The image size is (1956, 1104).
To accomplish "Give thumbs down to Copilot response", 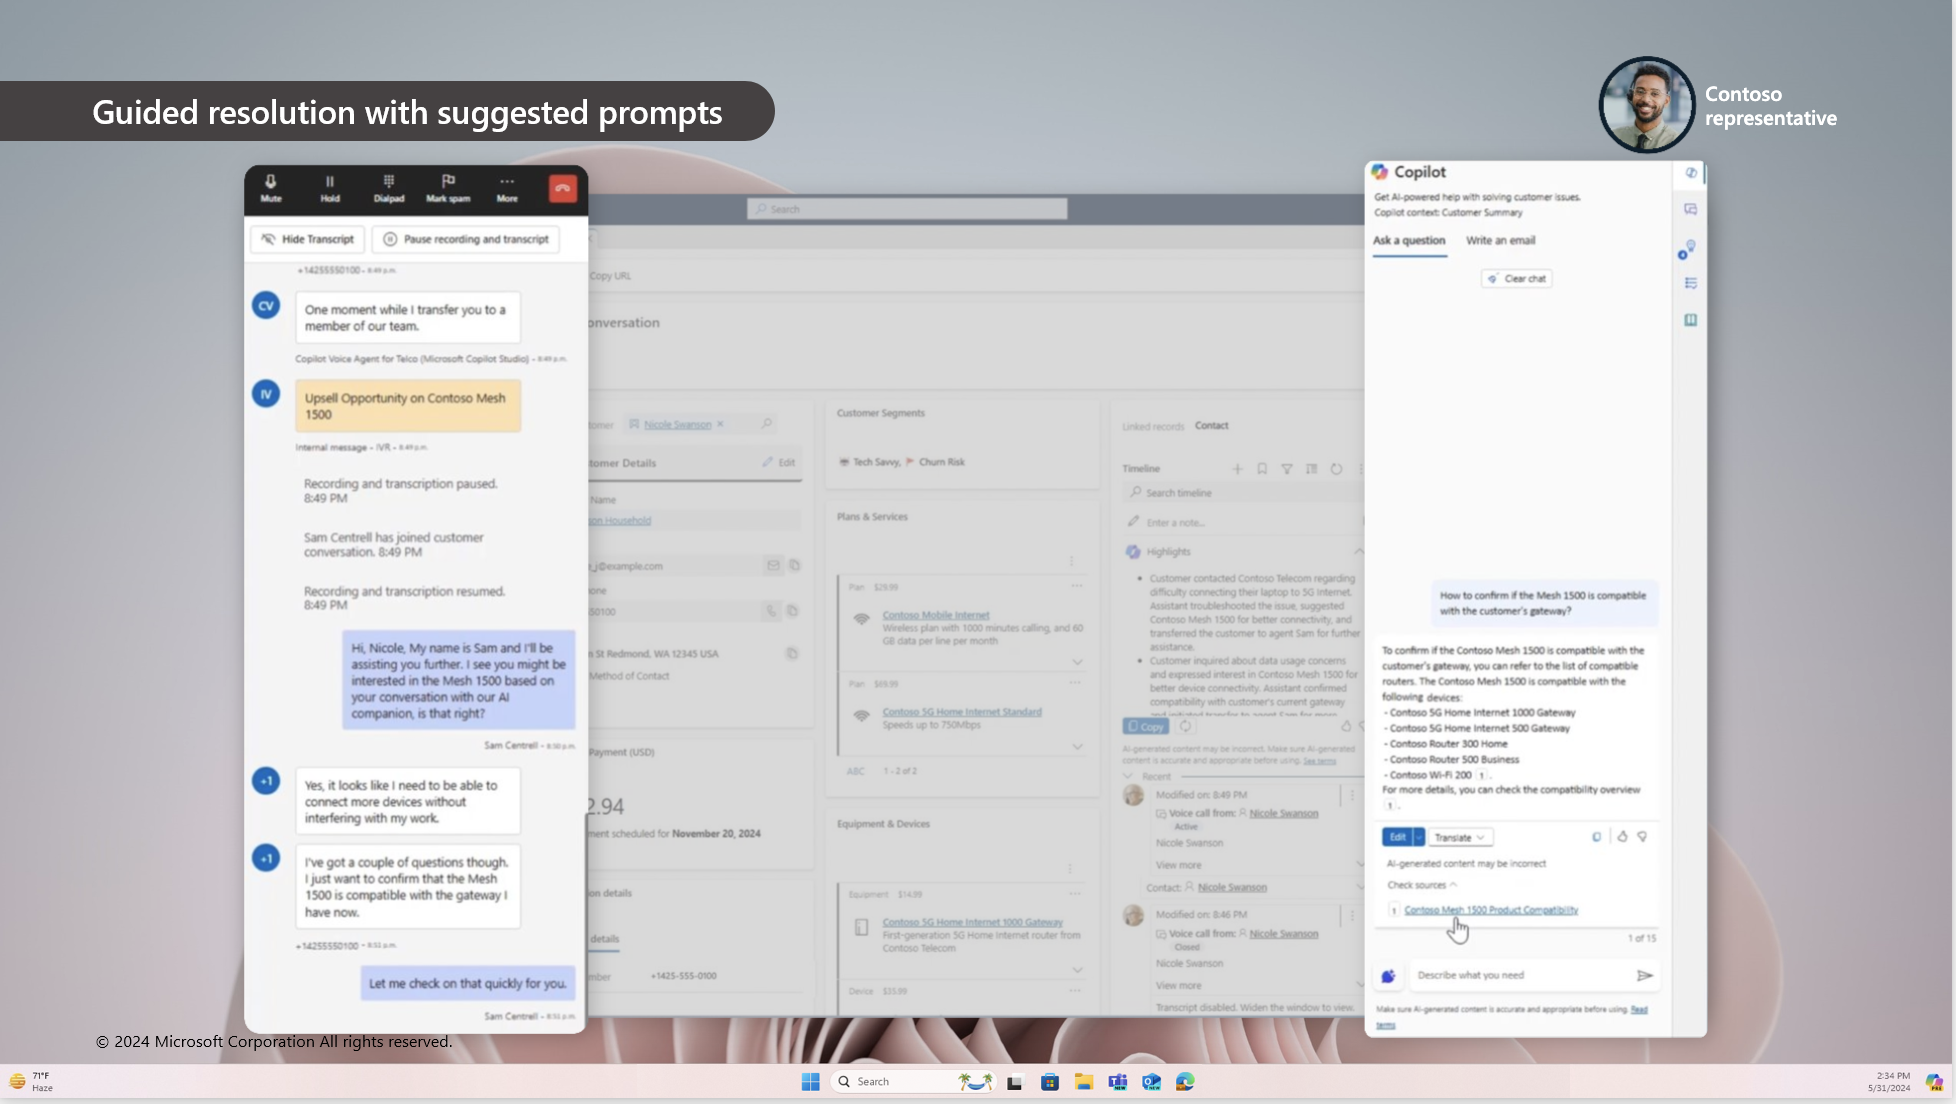I will click(1642, 837).
